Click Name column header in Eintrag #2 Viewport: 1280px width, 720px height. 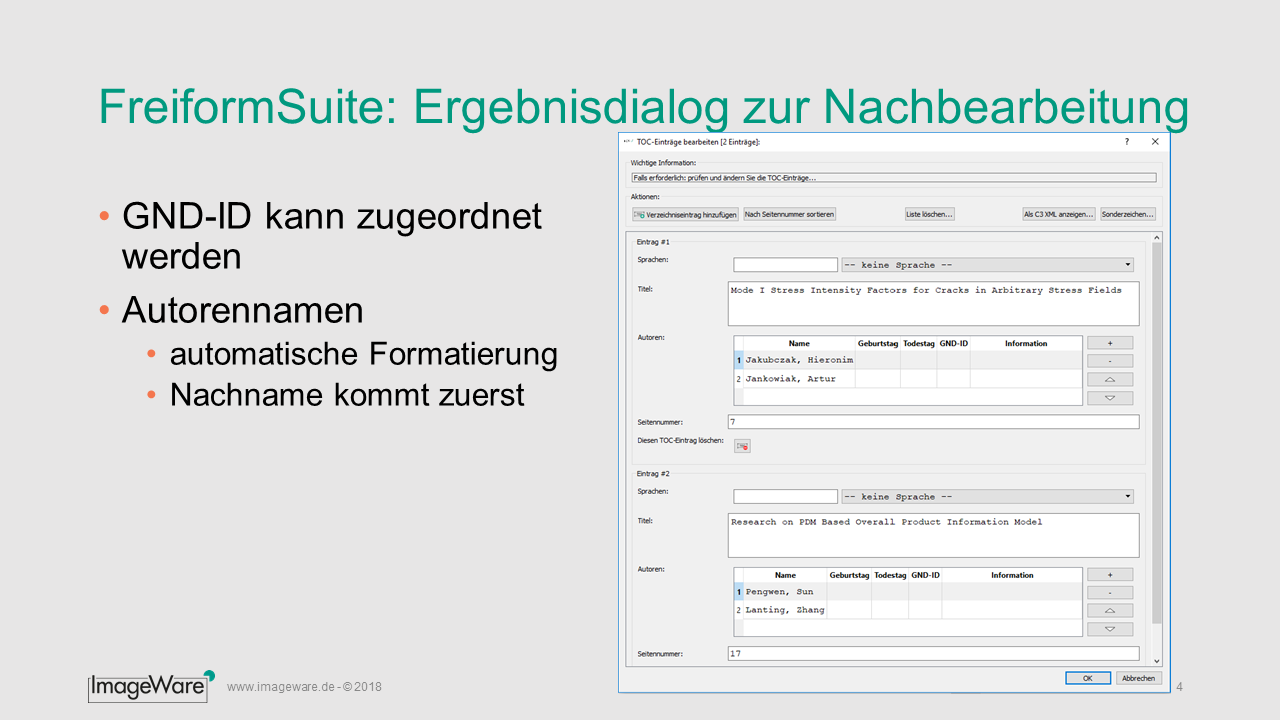pos(785,575)
